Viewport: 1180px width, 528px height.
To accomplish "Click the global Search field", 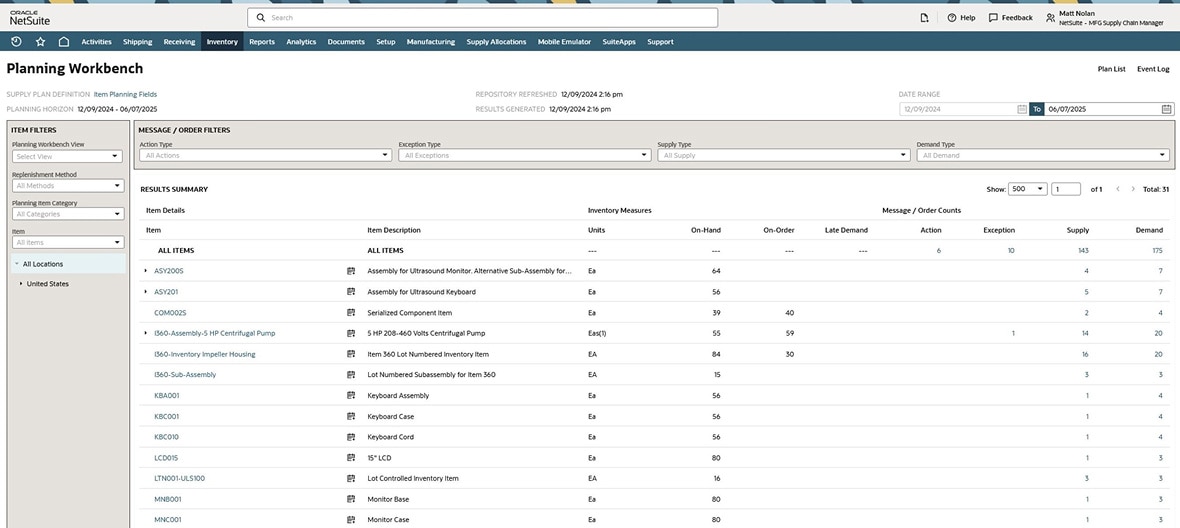I will [x=482, y=18].
